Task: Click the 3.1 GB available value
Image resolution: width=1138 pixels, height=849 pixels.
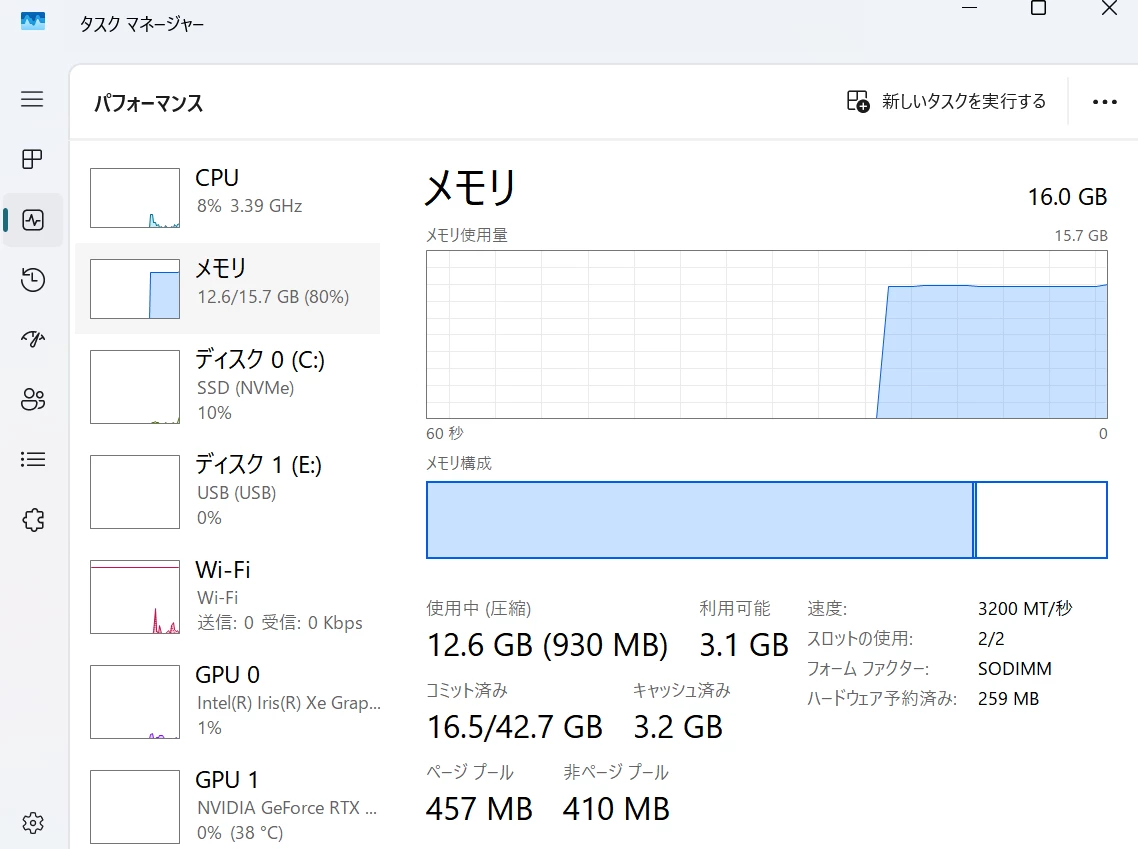Action: pyautogui.click(x=744, y=644)
